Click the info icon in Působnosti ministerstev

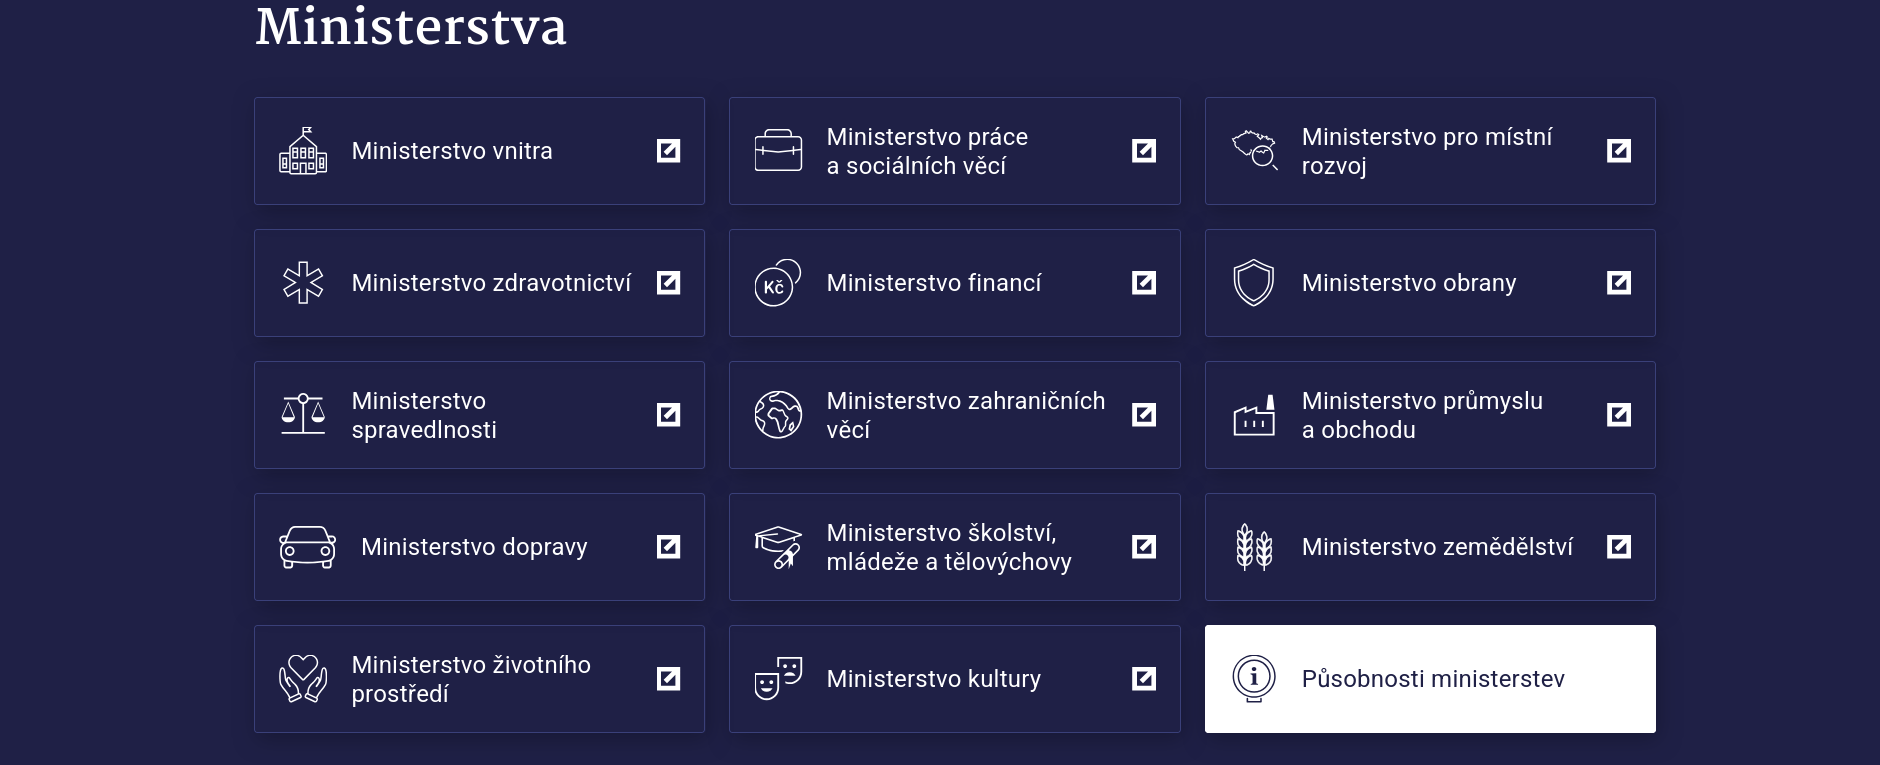pyautogui.click(x=1253, y=678)
